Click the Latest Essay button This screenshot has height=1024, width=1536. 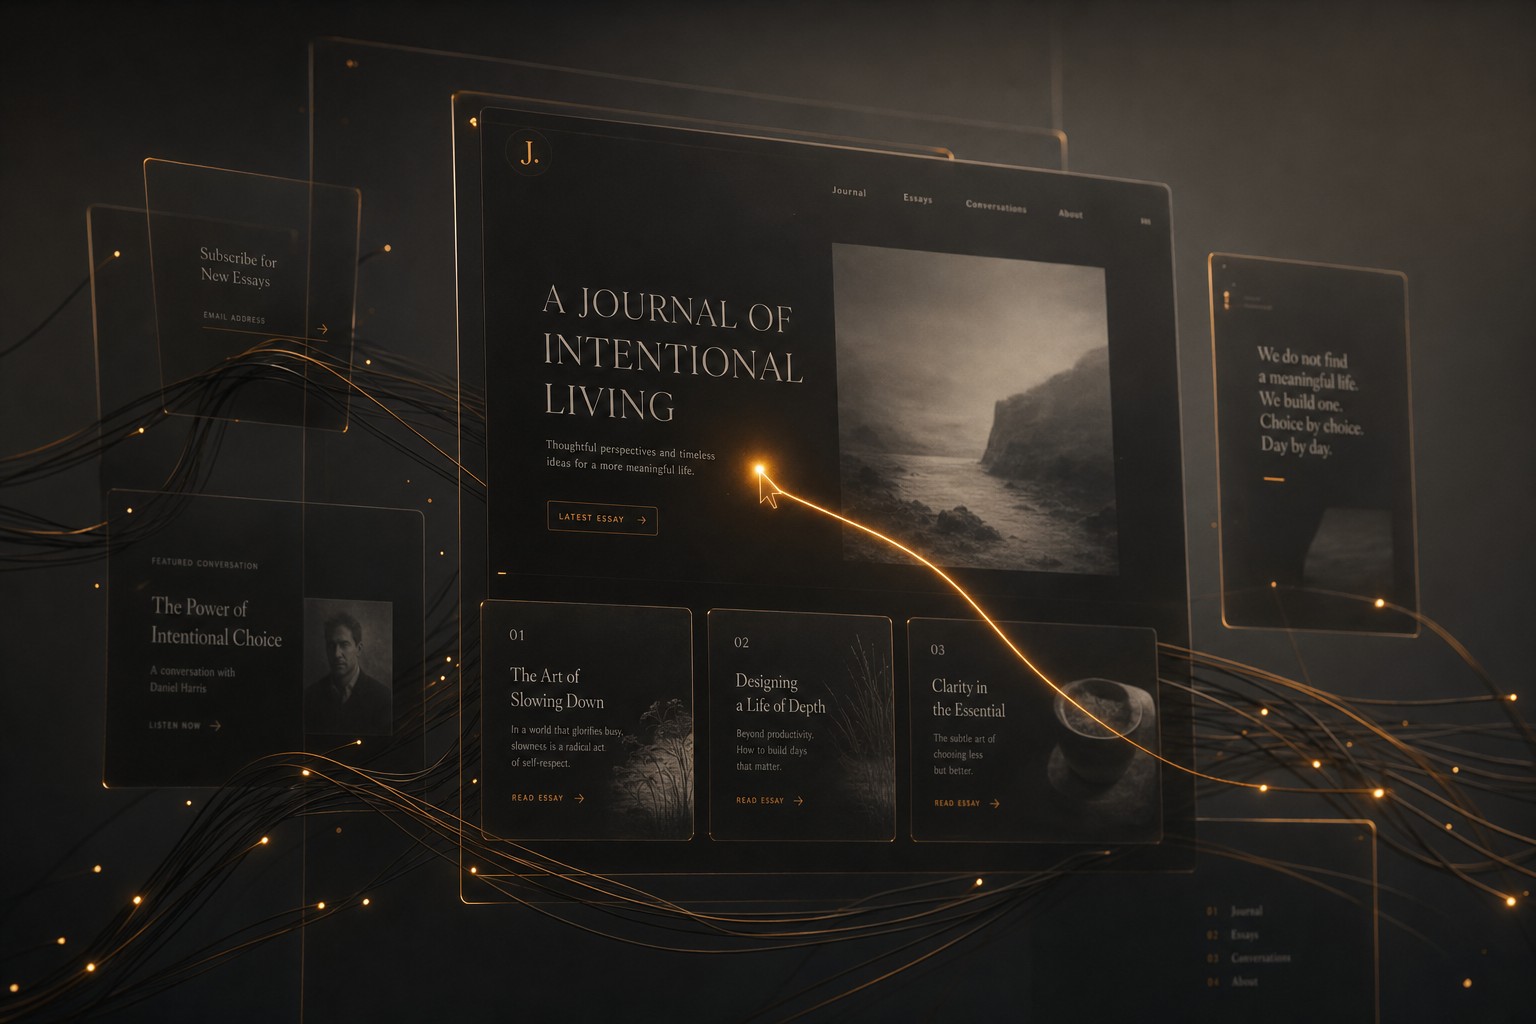(x=602, y=518)
